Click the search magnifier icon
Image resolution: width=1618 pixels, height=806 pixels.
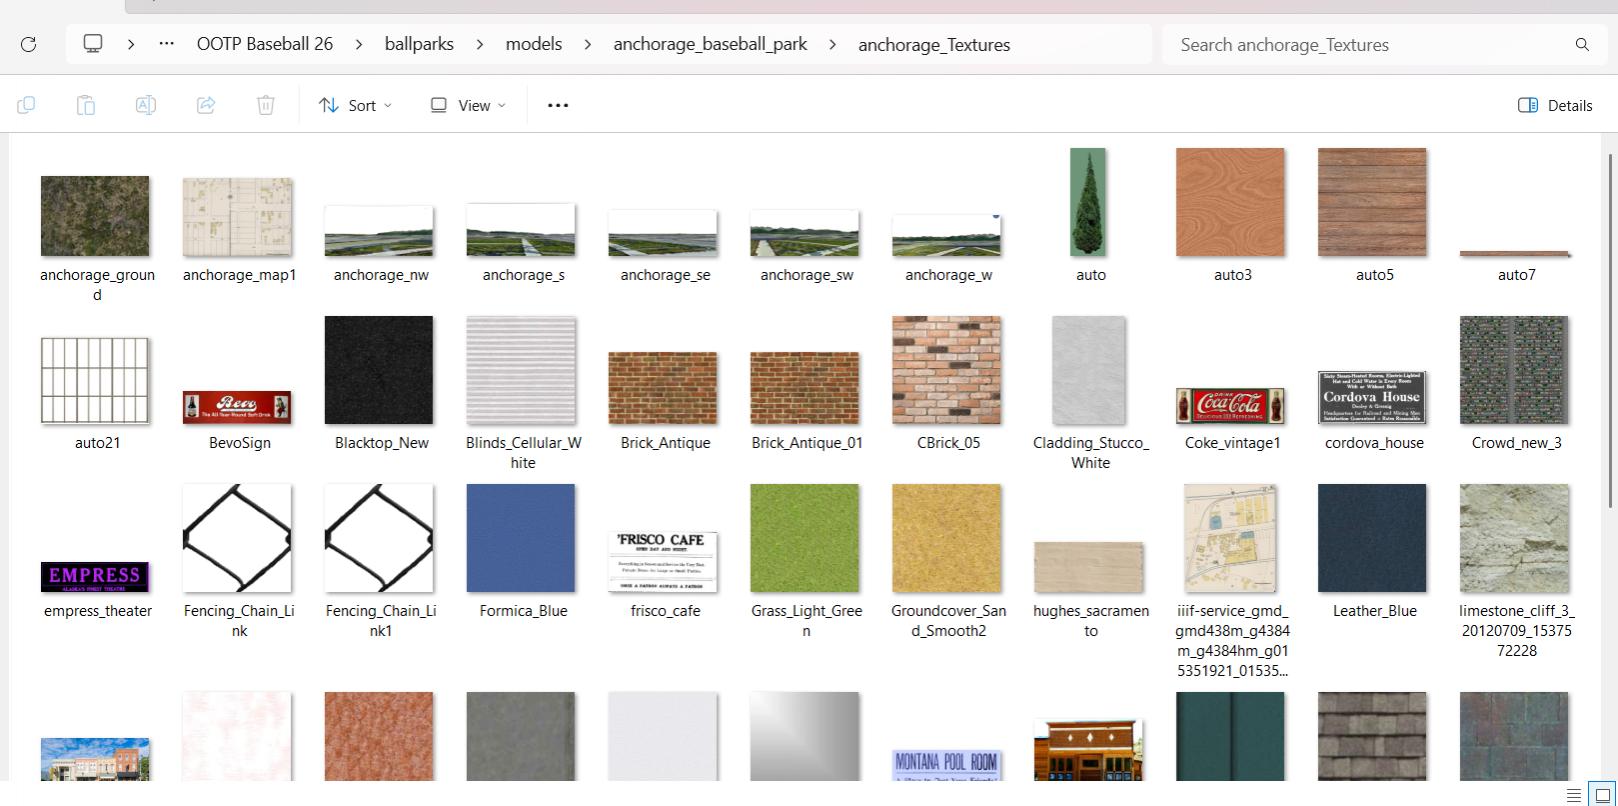coord(1582,44)
